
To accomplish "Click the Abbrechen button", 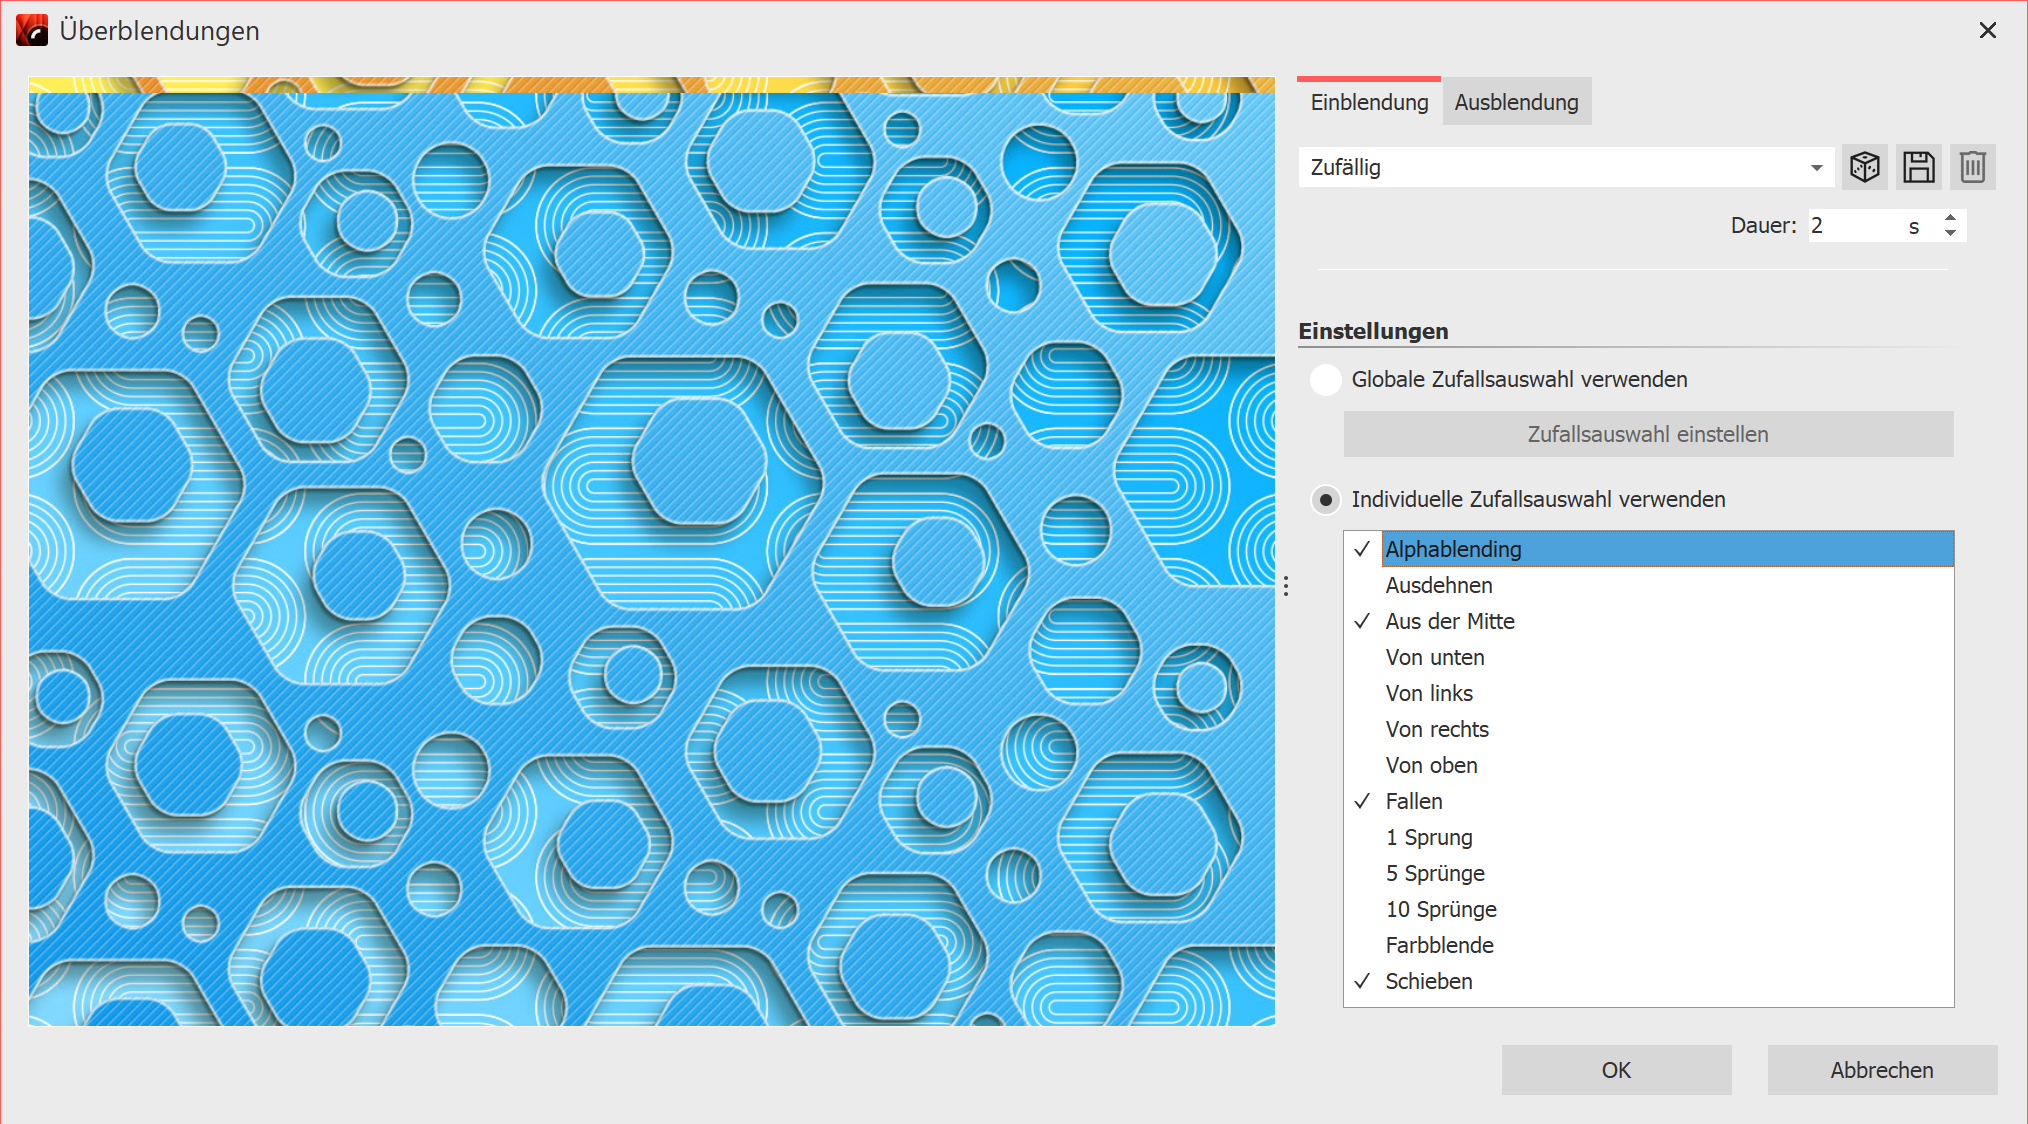I will point(1881,1070).
